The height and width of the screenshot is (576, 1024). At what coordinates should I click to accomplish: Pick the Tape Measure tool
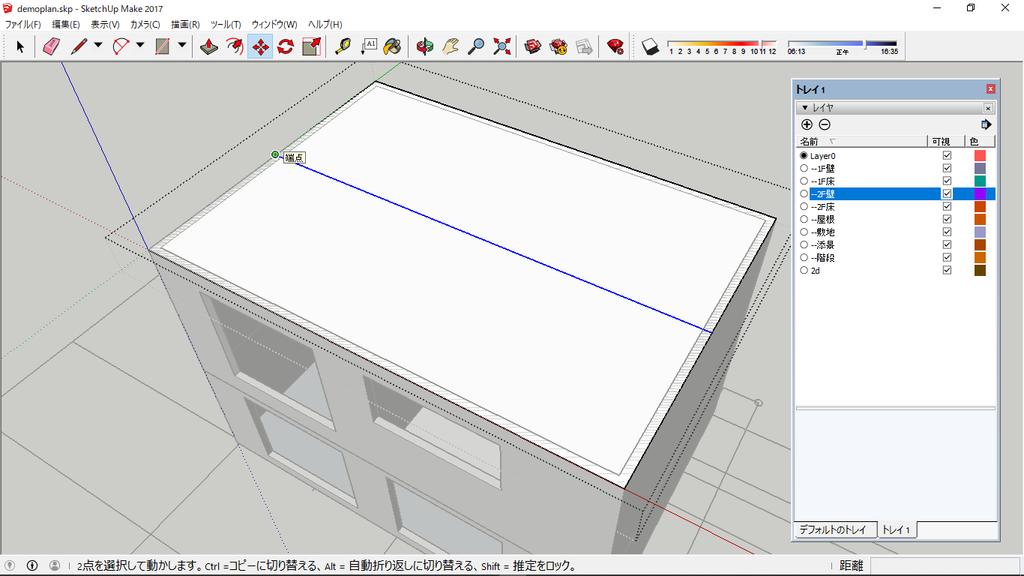[x=343, y=46]
